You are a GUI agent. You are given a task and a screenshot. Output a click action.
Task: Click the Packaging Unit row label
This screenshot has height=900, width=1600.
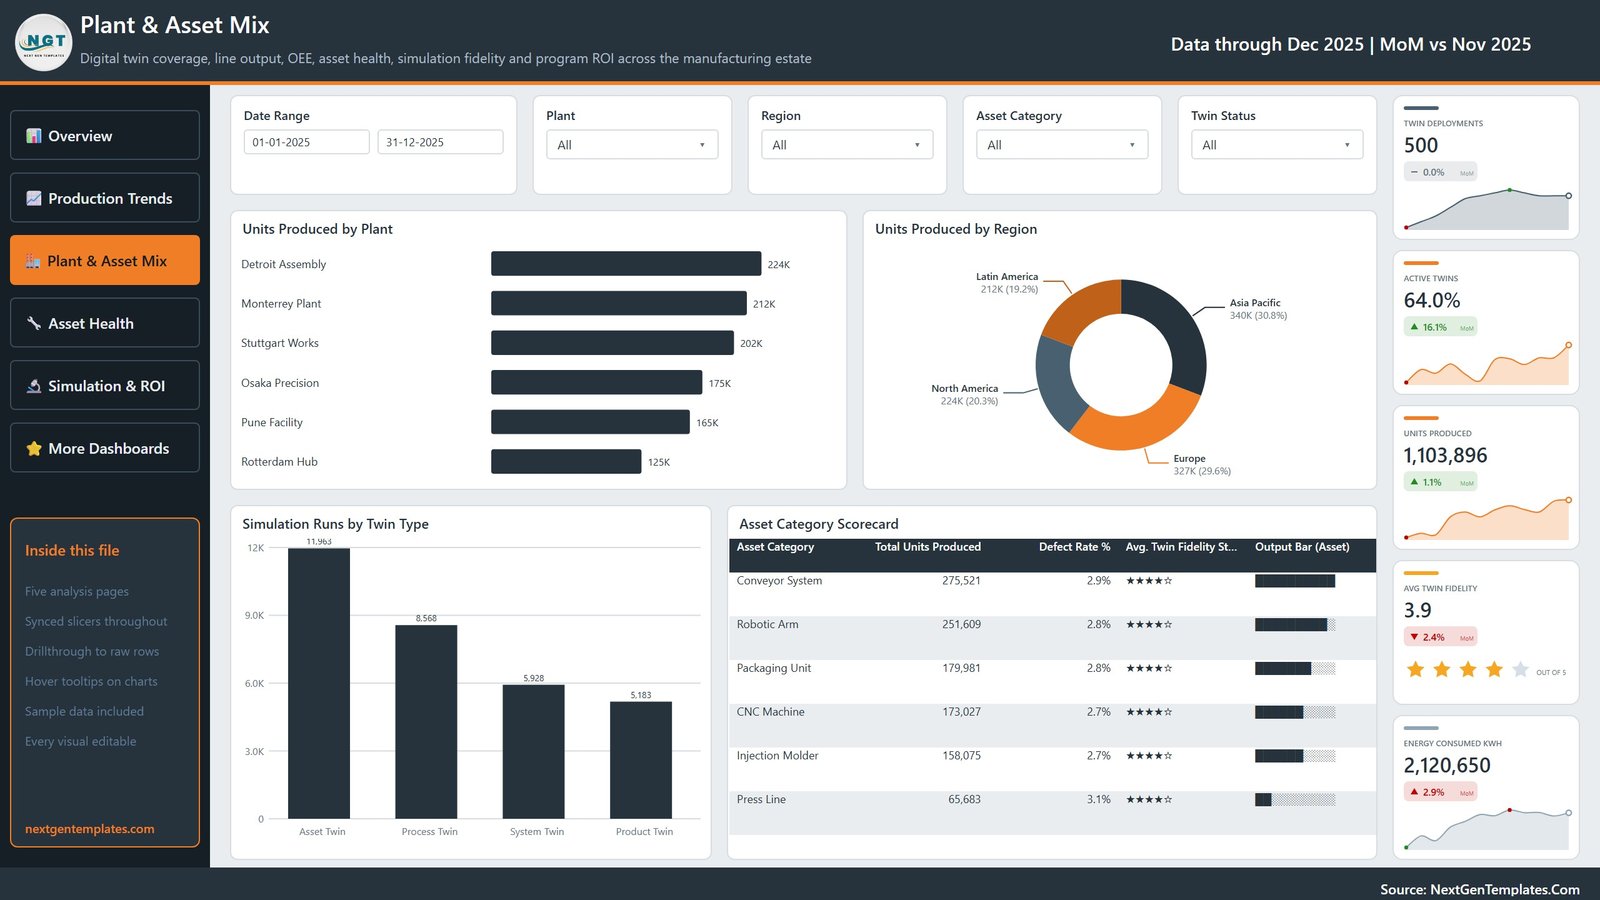point(774,668)
